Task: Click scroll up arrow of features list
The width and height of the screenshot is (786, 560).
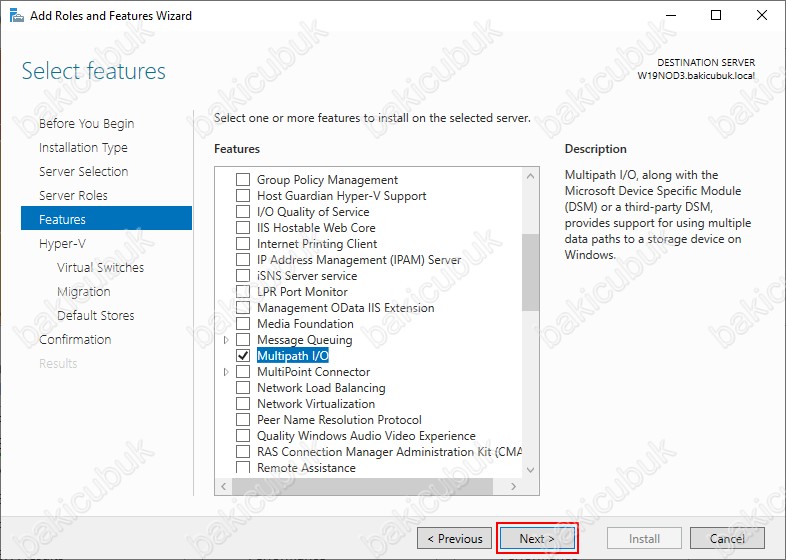Action: (x=530, y=176)
